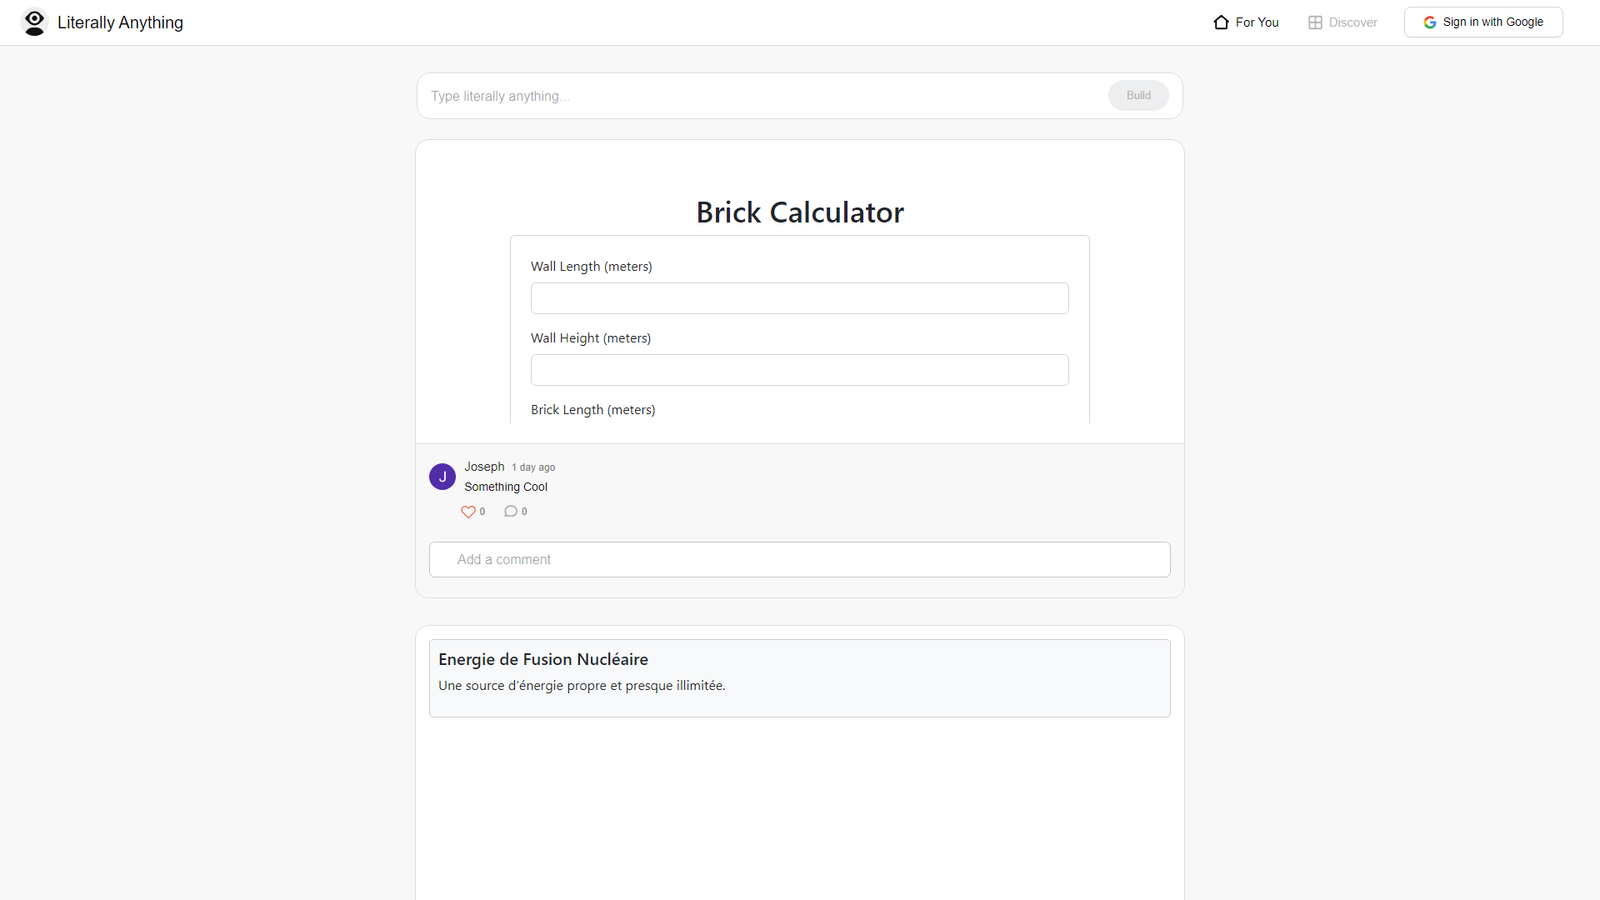The width and height of the screenshot is (1600, 900).
Task: Like Joseph's post with the heart icon
Action: [467, 512]
